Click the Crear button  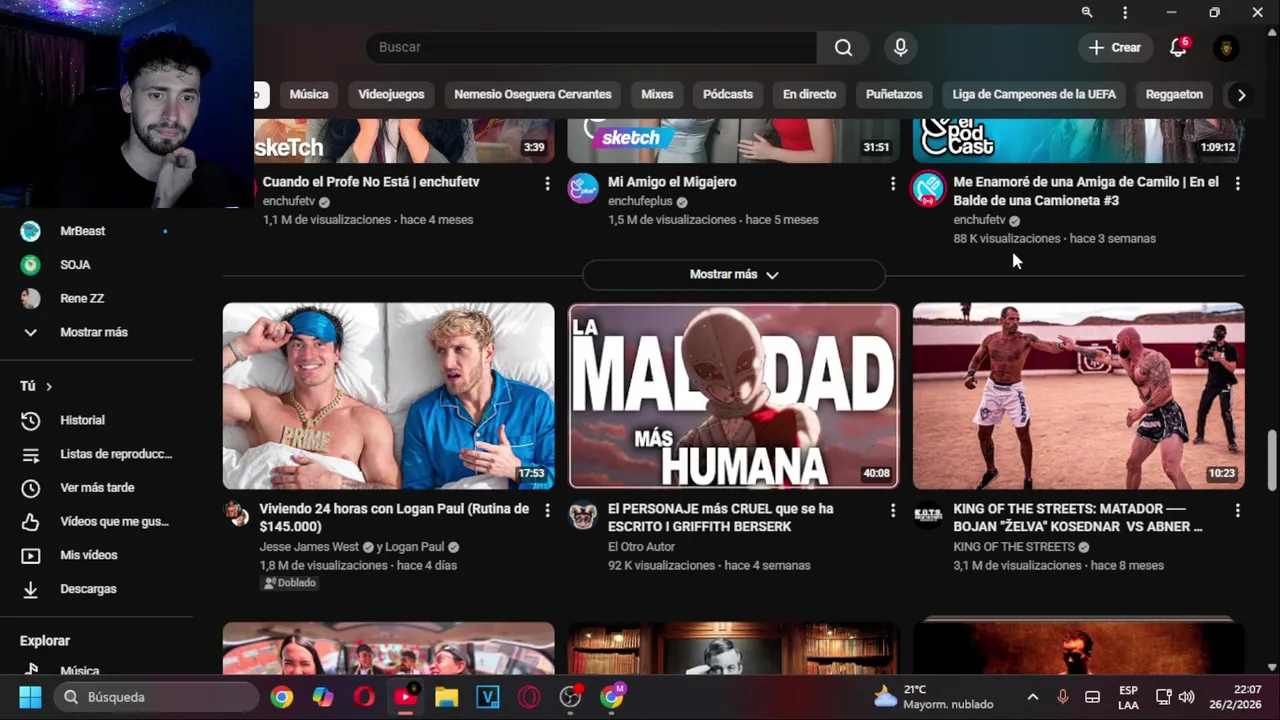click(1114, 47)
